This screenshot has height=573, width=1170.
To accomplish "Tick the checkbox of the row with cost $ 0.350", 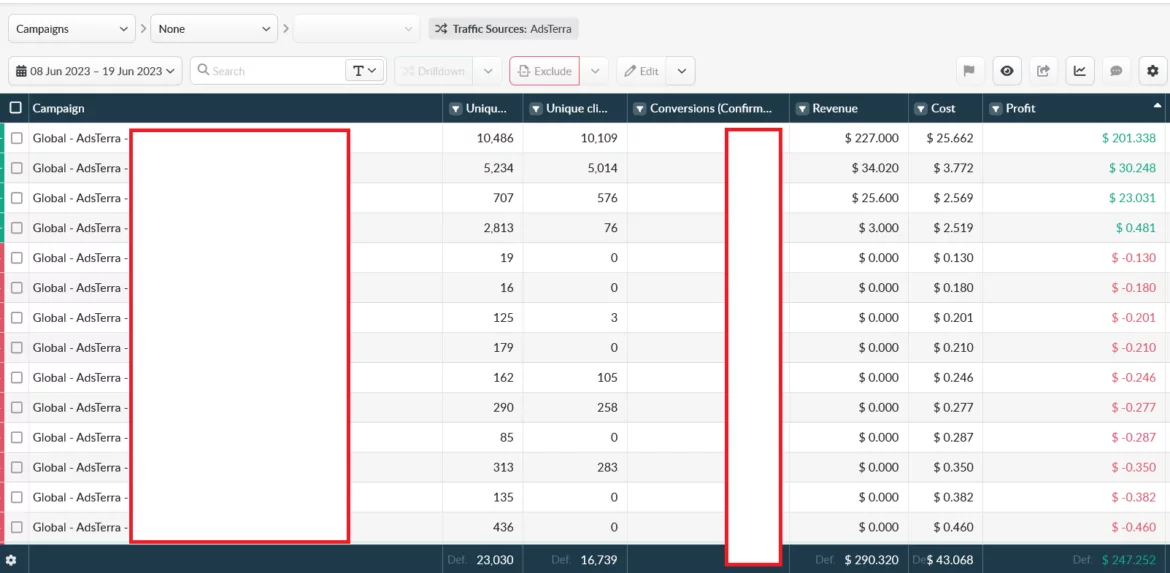I will coord(16,467).
